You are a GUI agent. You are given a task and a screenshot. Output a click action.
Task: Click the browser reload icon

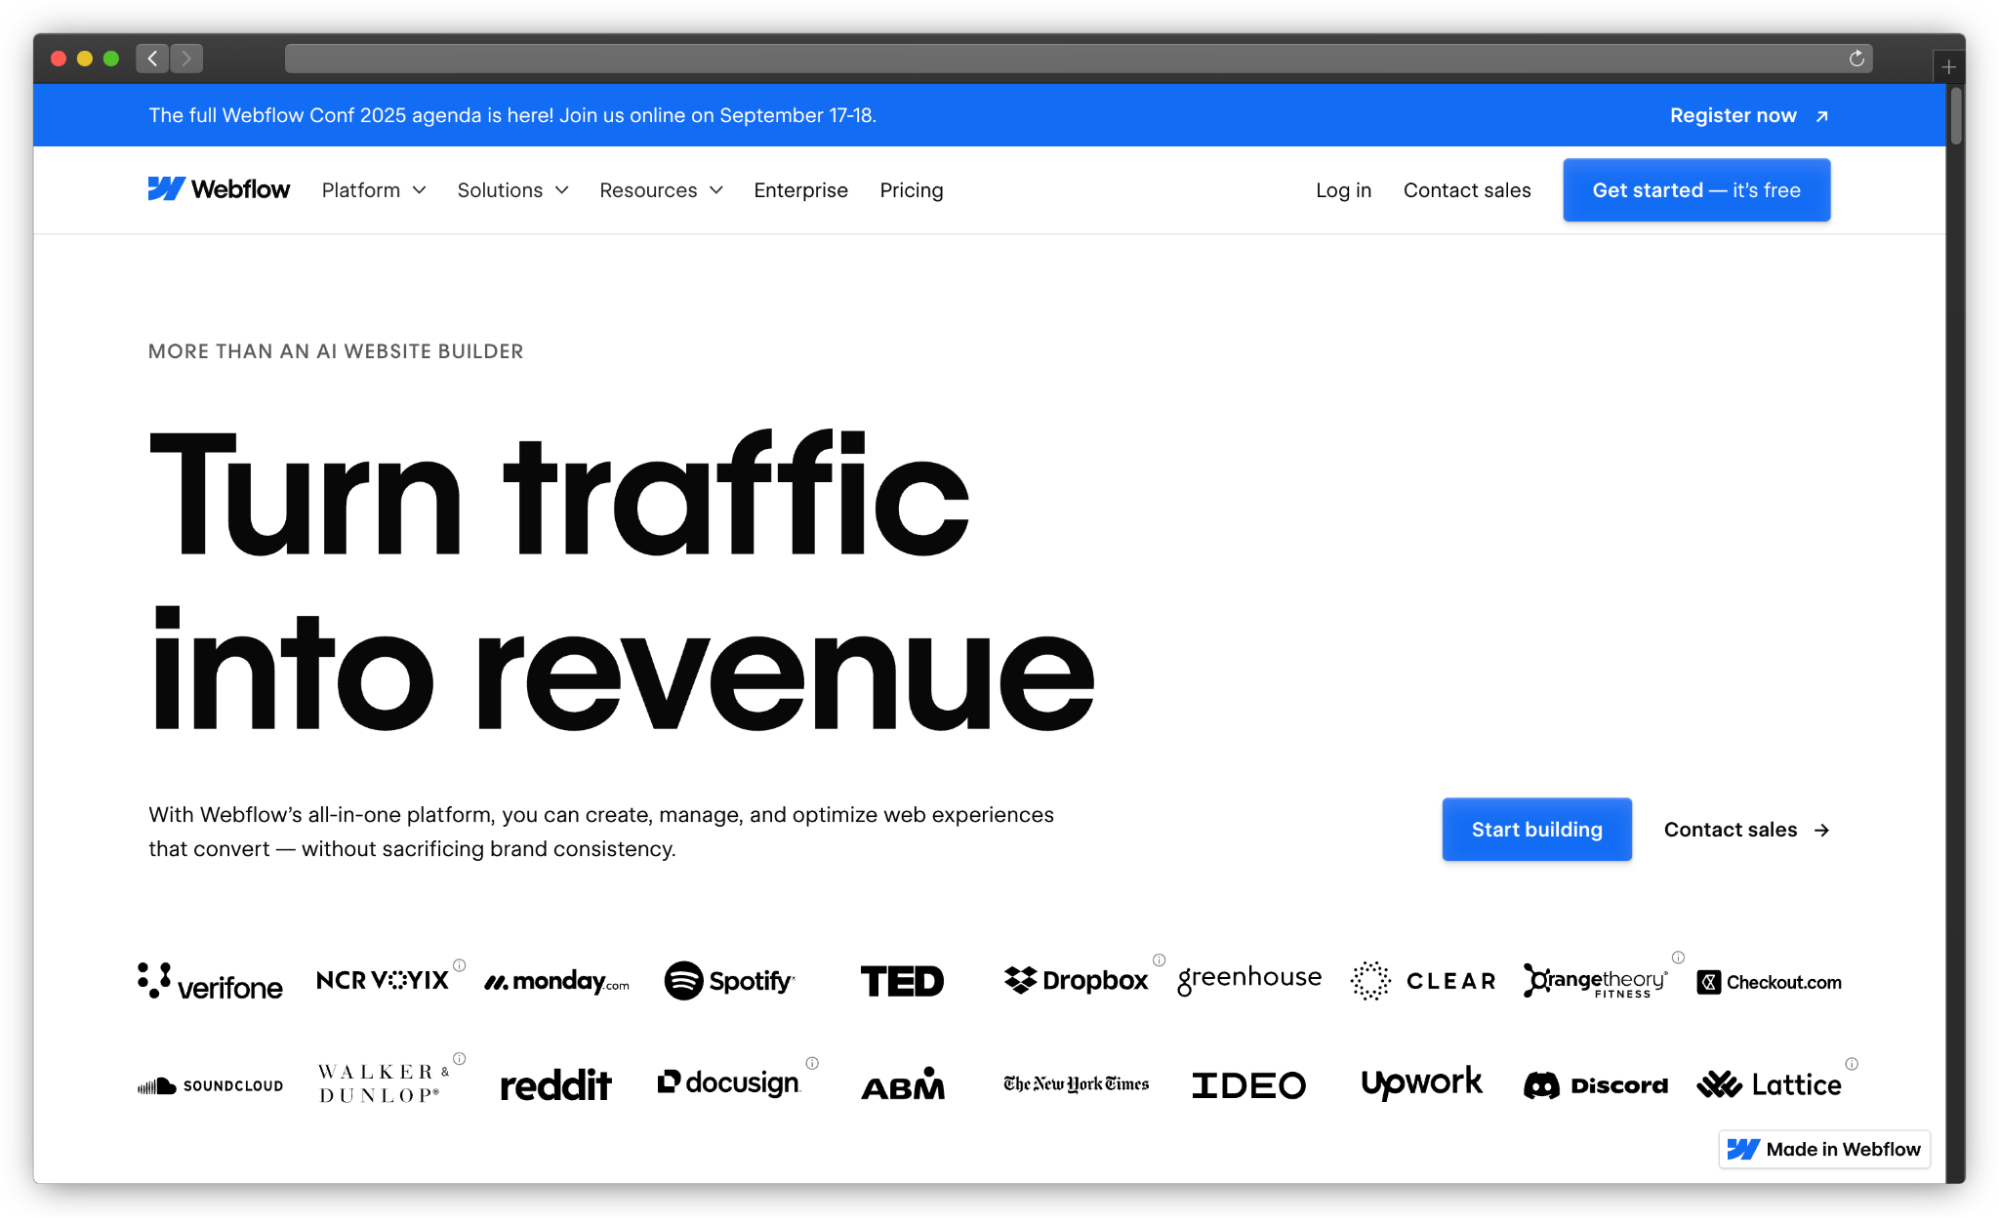click(x=1857, y=58)
